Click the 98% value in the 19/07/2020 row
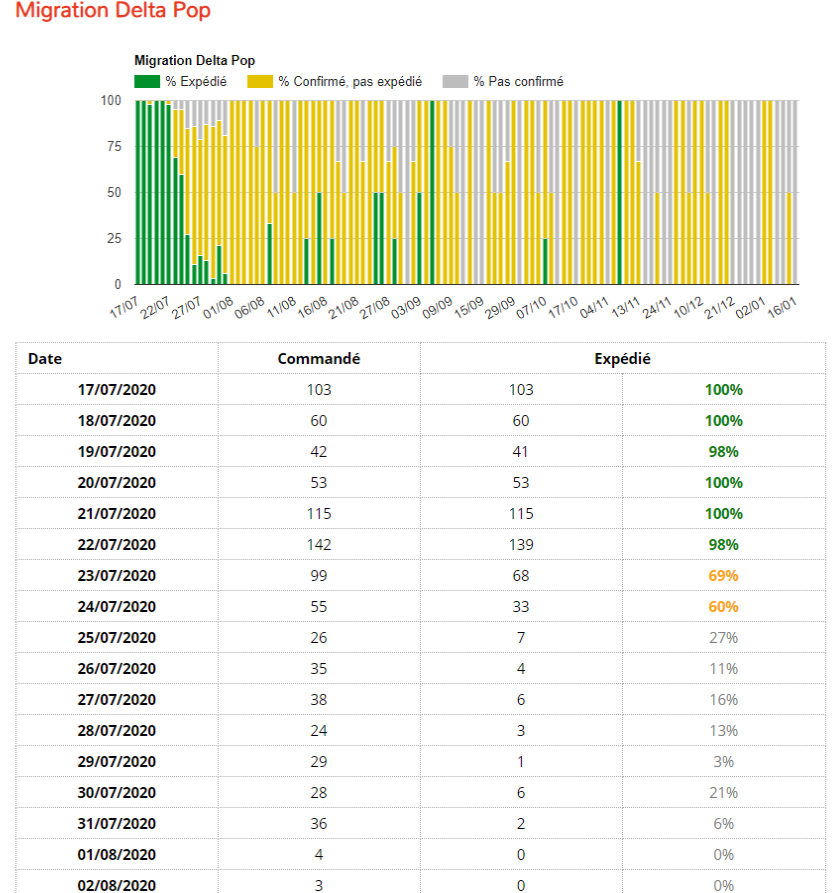Image resolution: width=833 pixels, height=893 pixels. point(723,451)
